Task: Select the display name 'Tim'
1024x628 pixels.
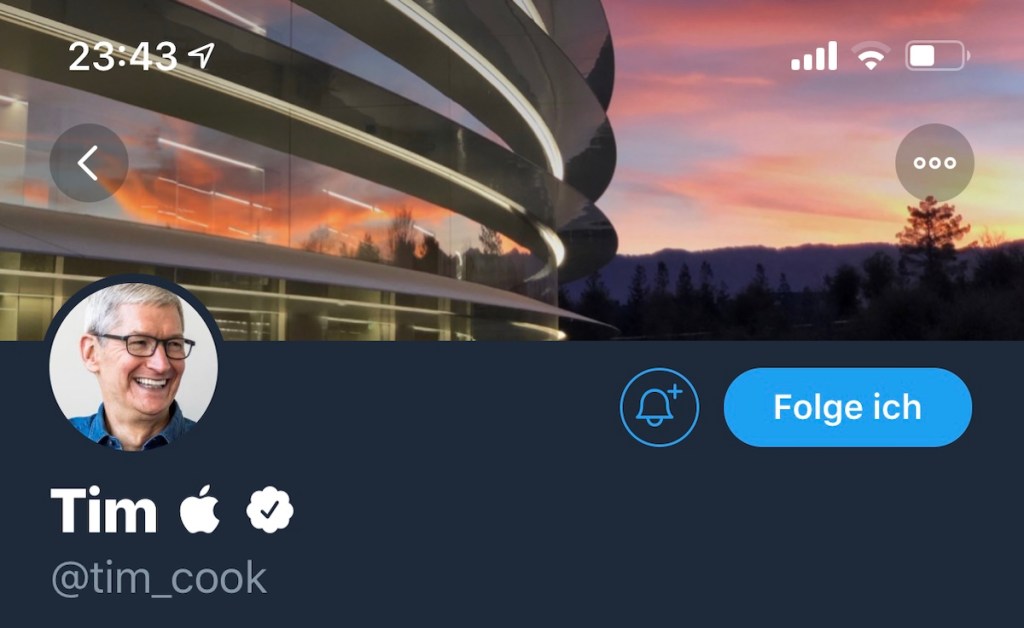Action: (104, 510)
